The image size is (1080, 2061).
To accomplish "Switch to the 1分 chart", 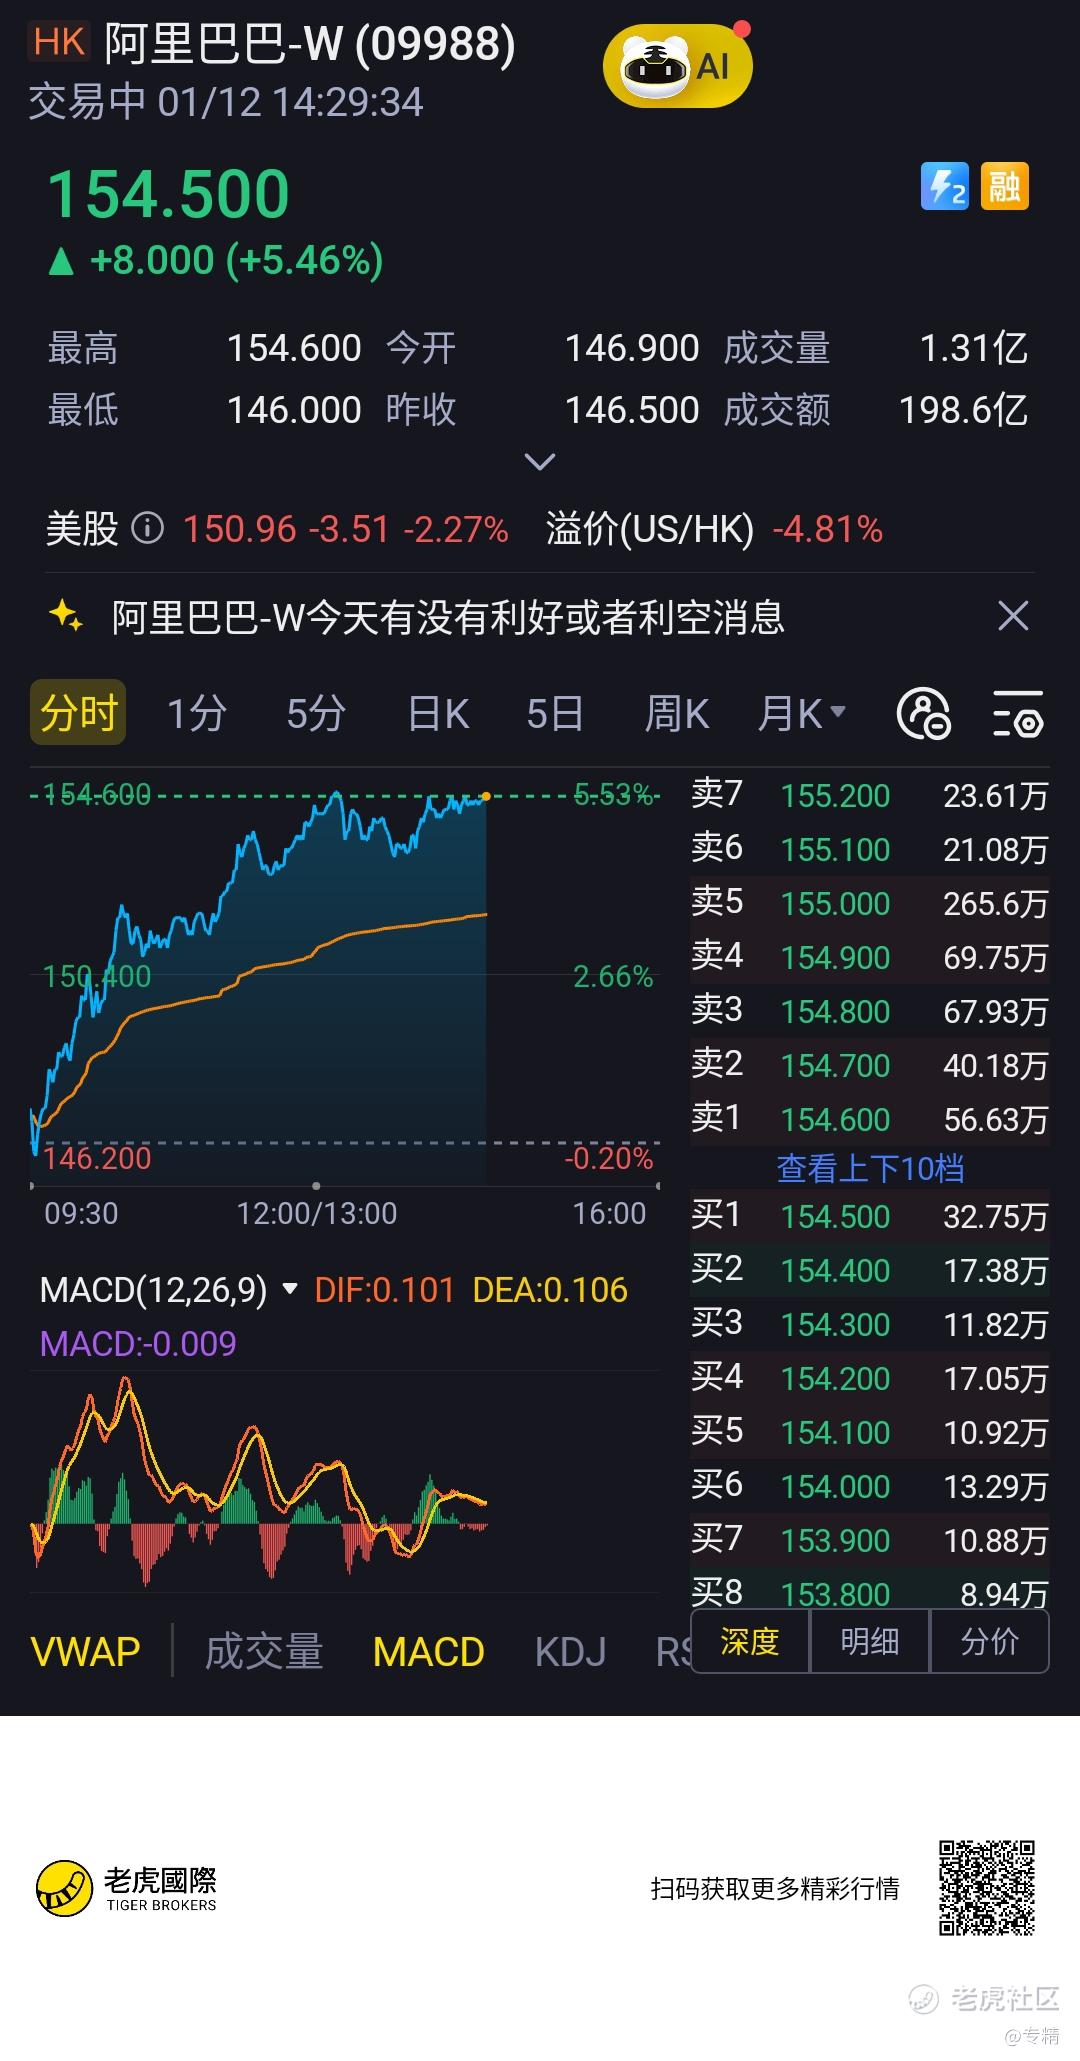I will (x=196, y=714).
